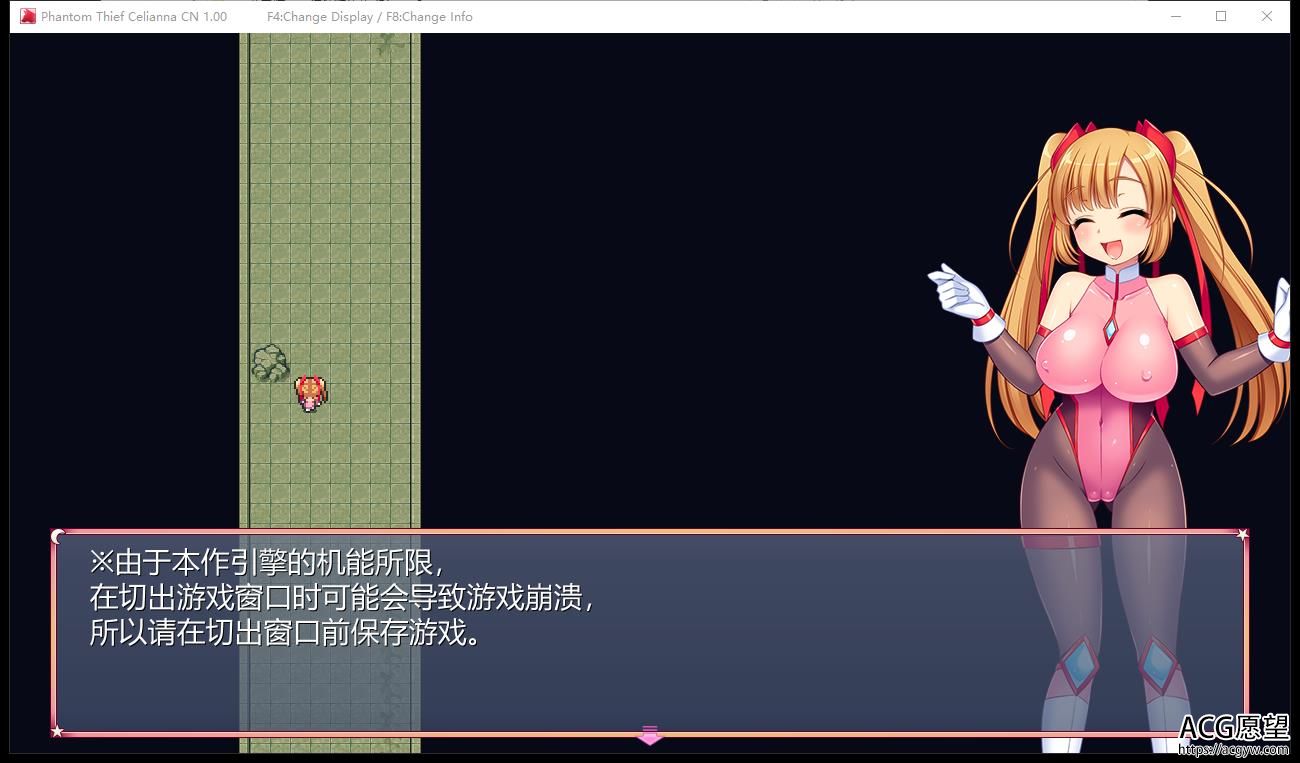1300x763 pixels.
Task: Close the game window
Action: click(1267, 16)
